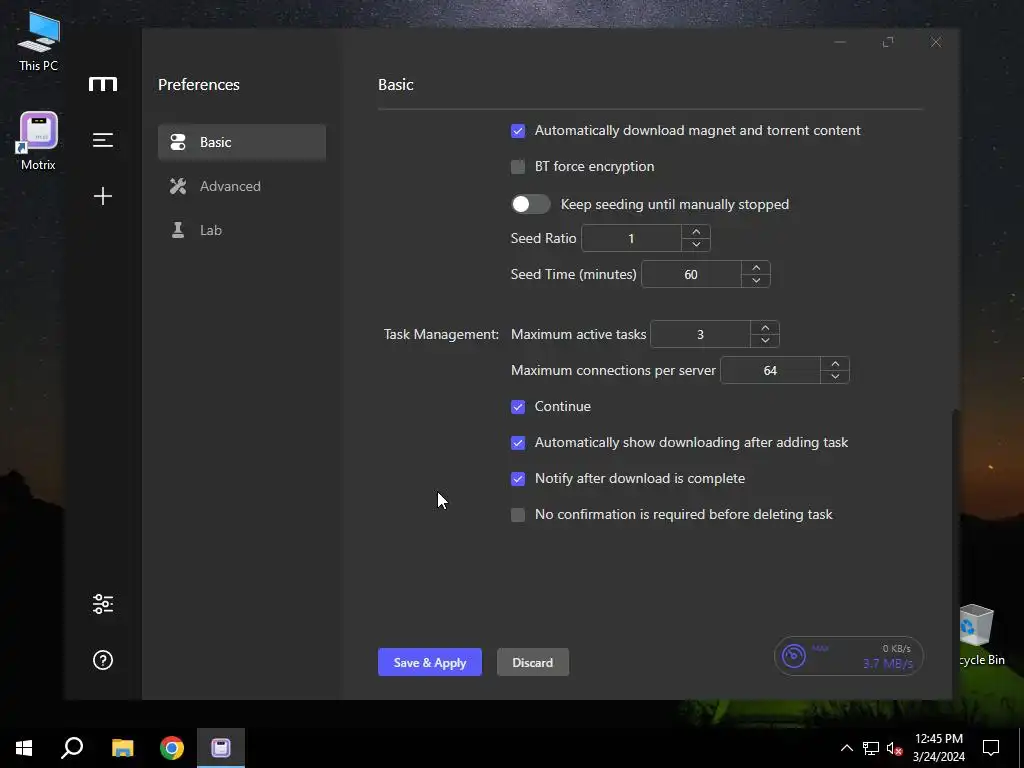Open File Explorer from taskbar
1024x768 pixels.
[122, 748]
